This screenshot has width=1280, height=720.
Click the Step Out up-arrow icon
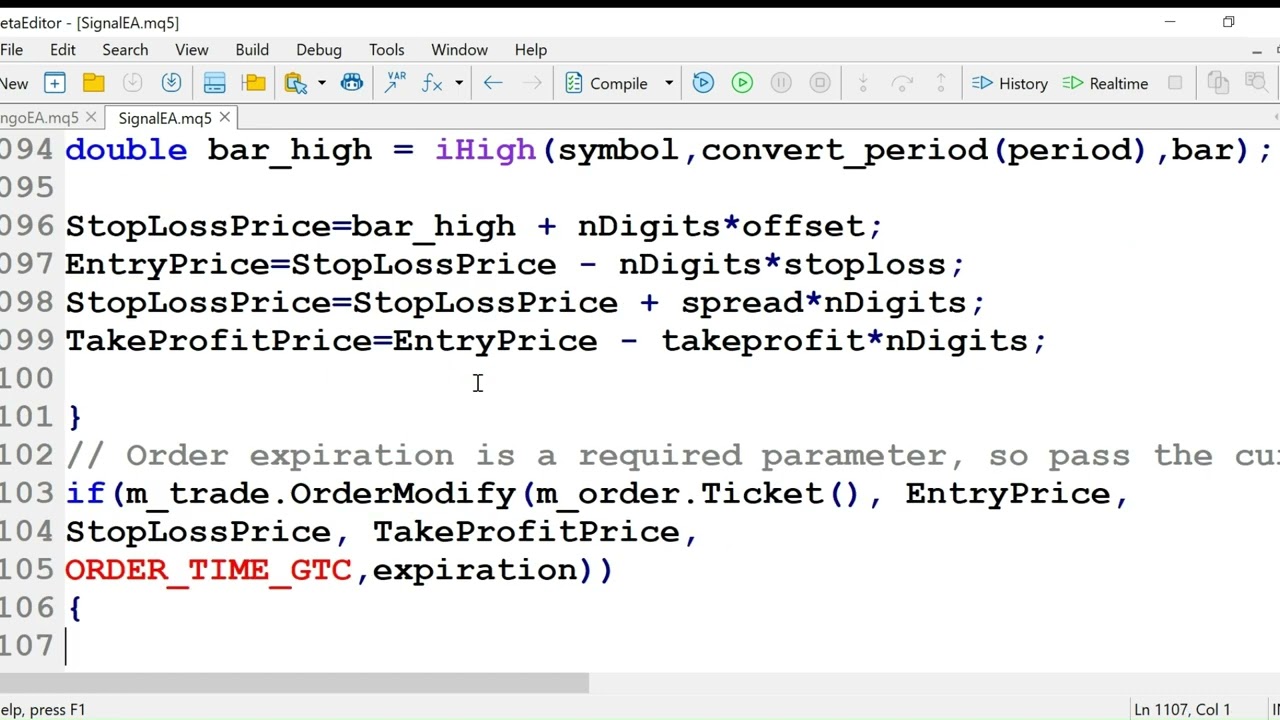[x=941, y=83]
